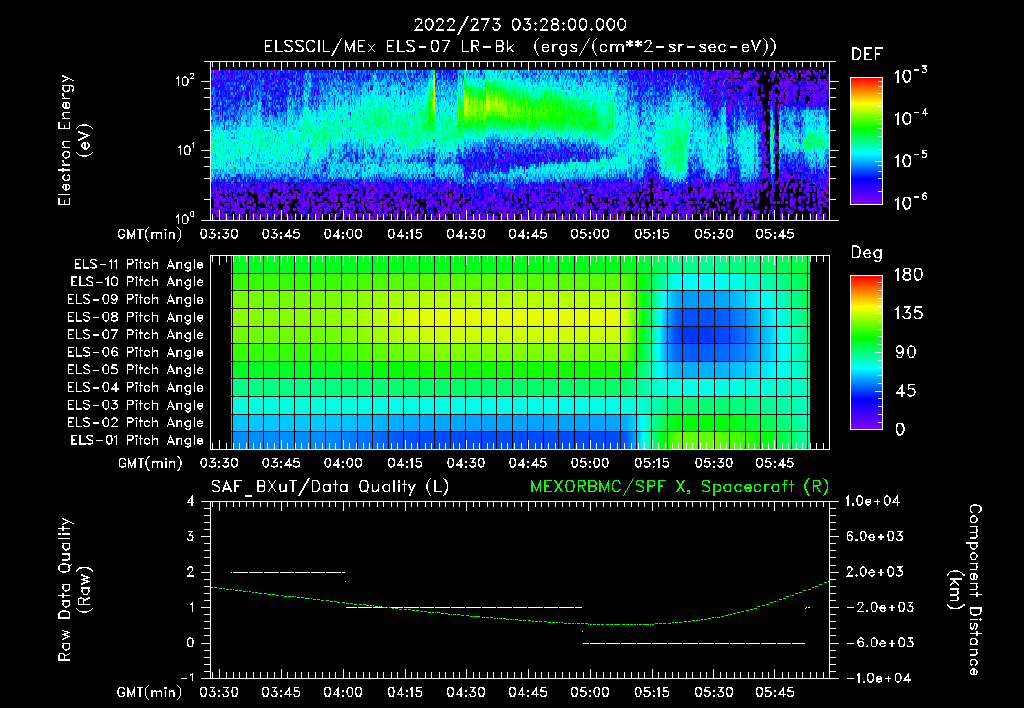Screen dimensions: 1024x708
Task: Click the 90 value on Deg scale
Action: 905,352
